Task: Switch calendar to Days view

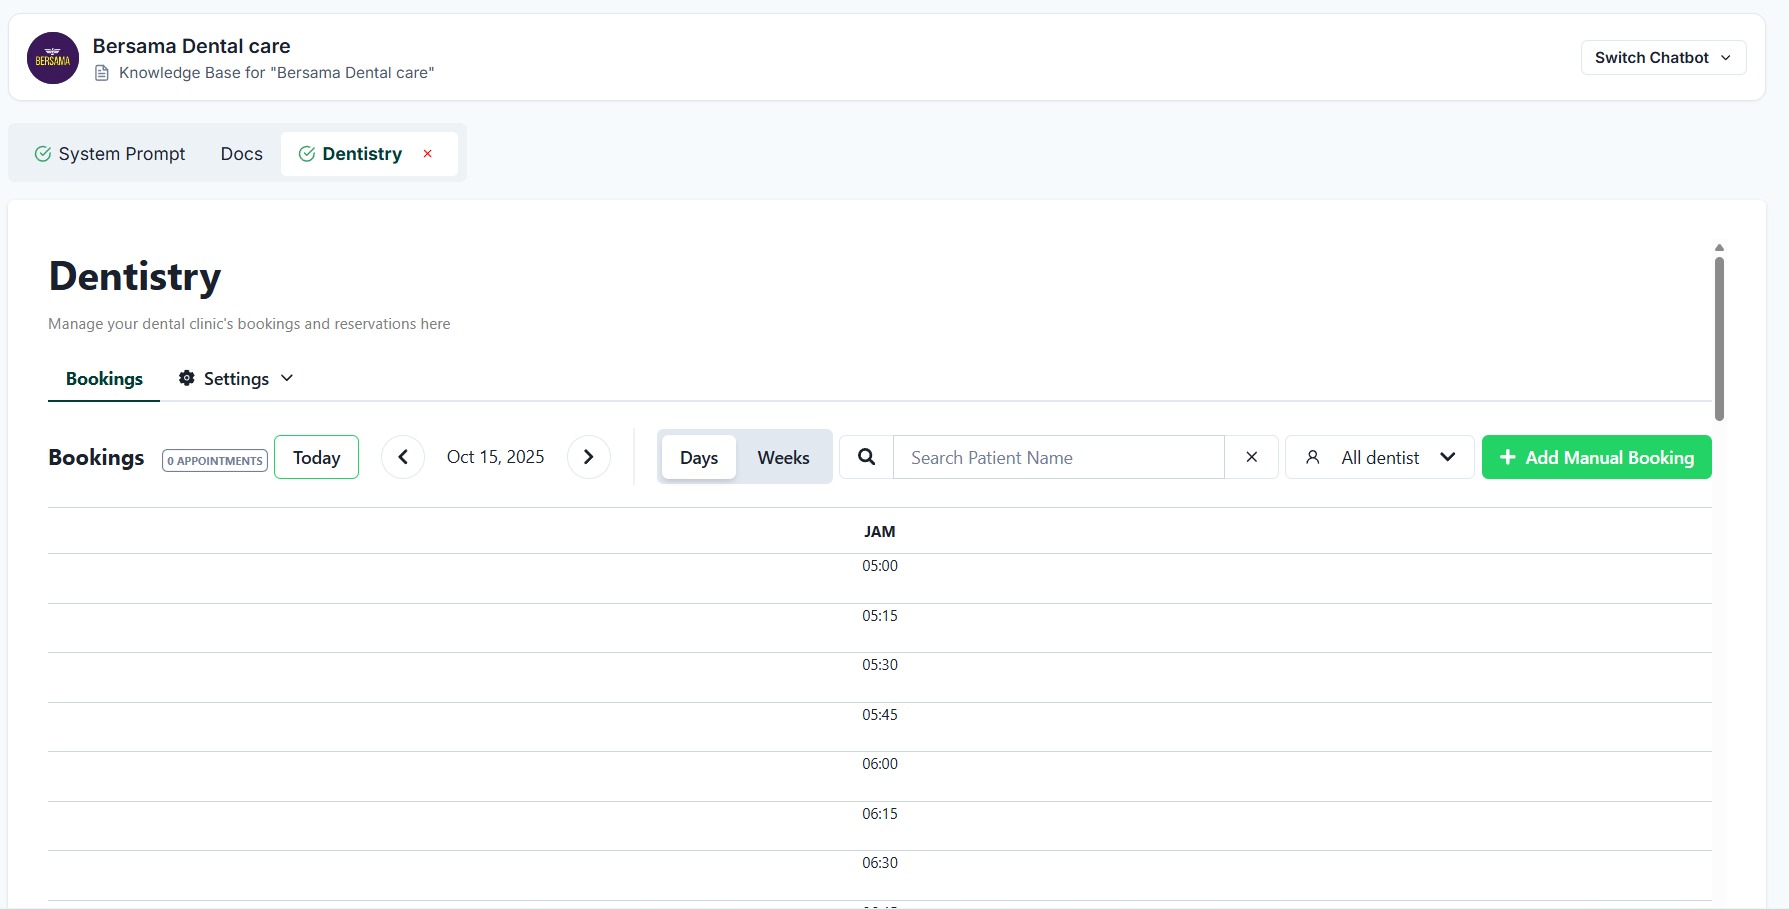Action: coord(699,457)
